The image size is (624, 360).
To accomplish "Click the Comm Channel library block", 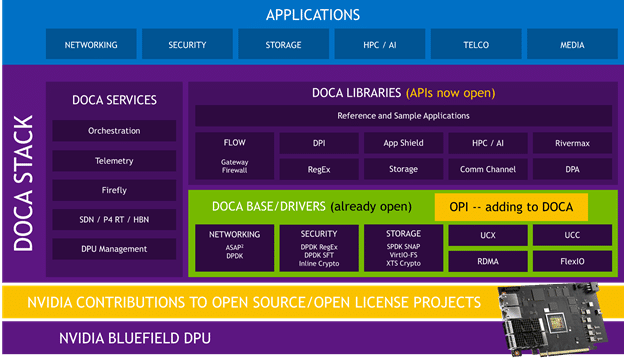I will [x=488, y=169].
